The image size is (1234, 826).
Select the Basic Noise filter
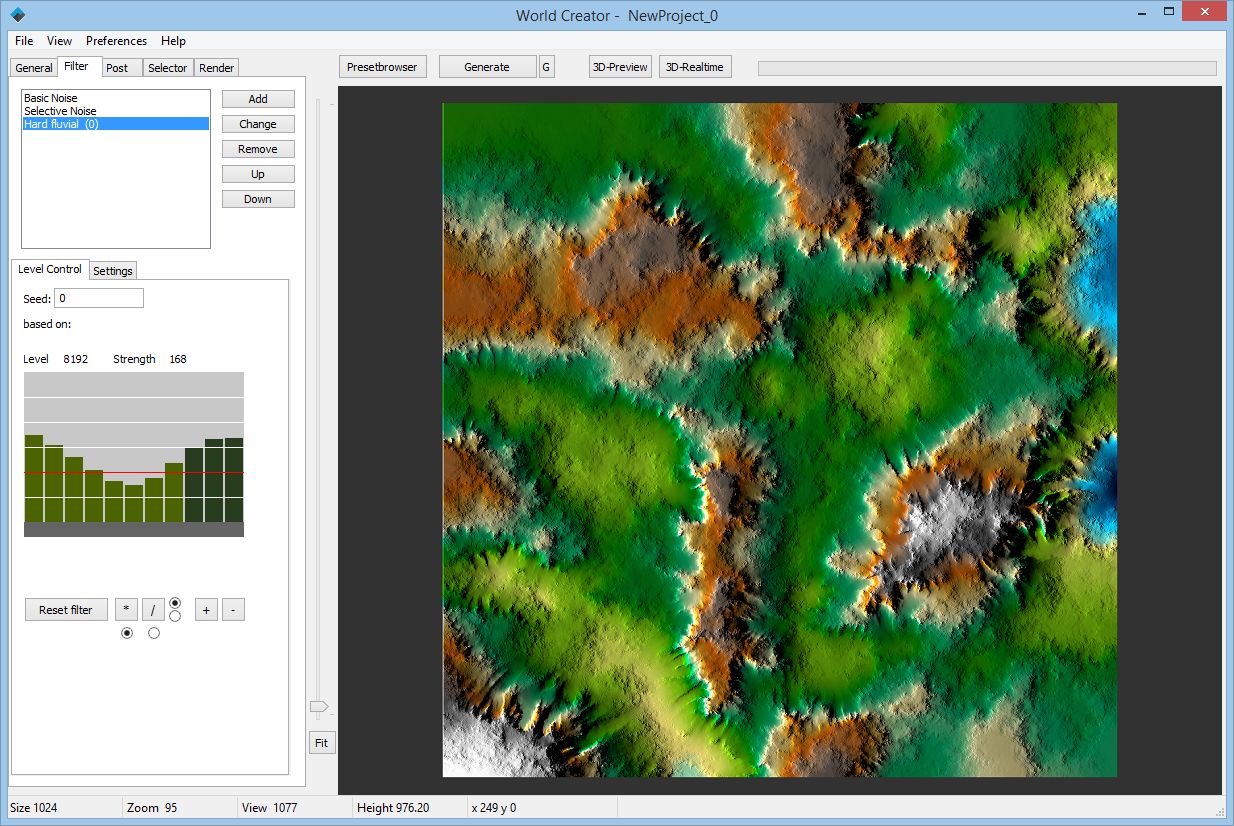tap(52, 97)
